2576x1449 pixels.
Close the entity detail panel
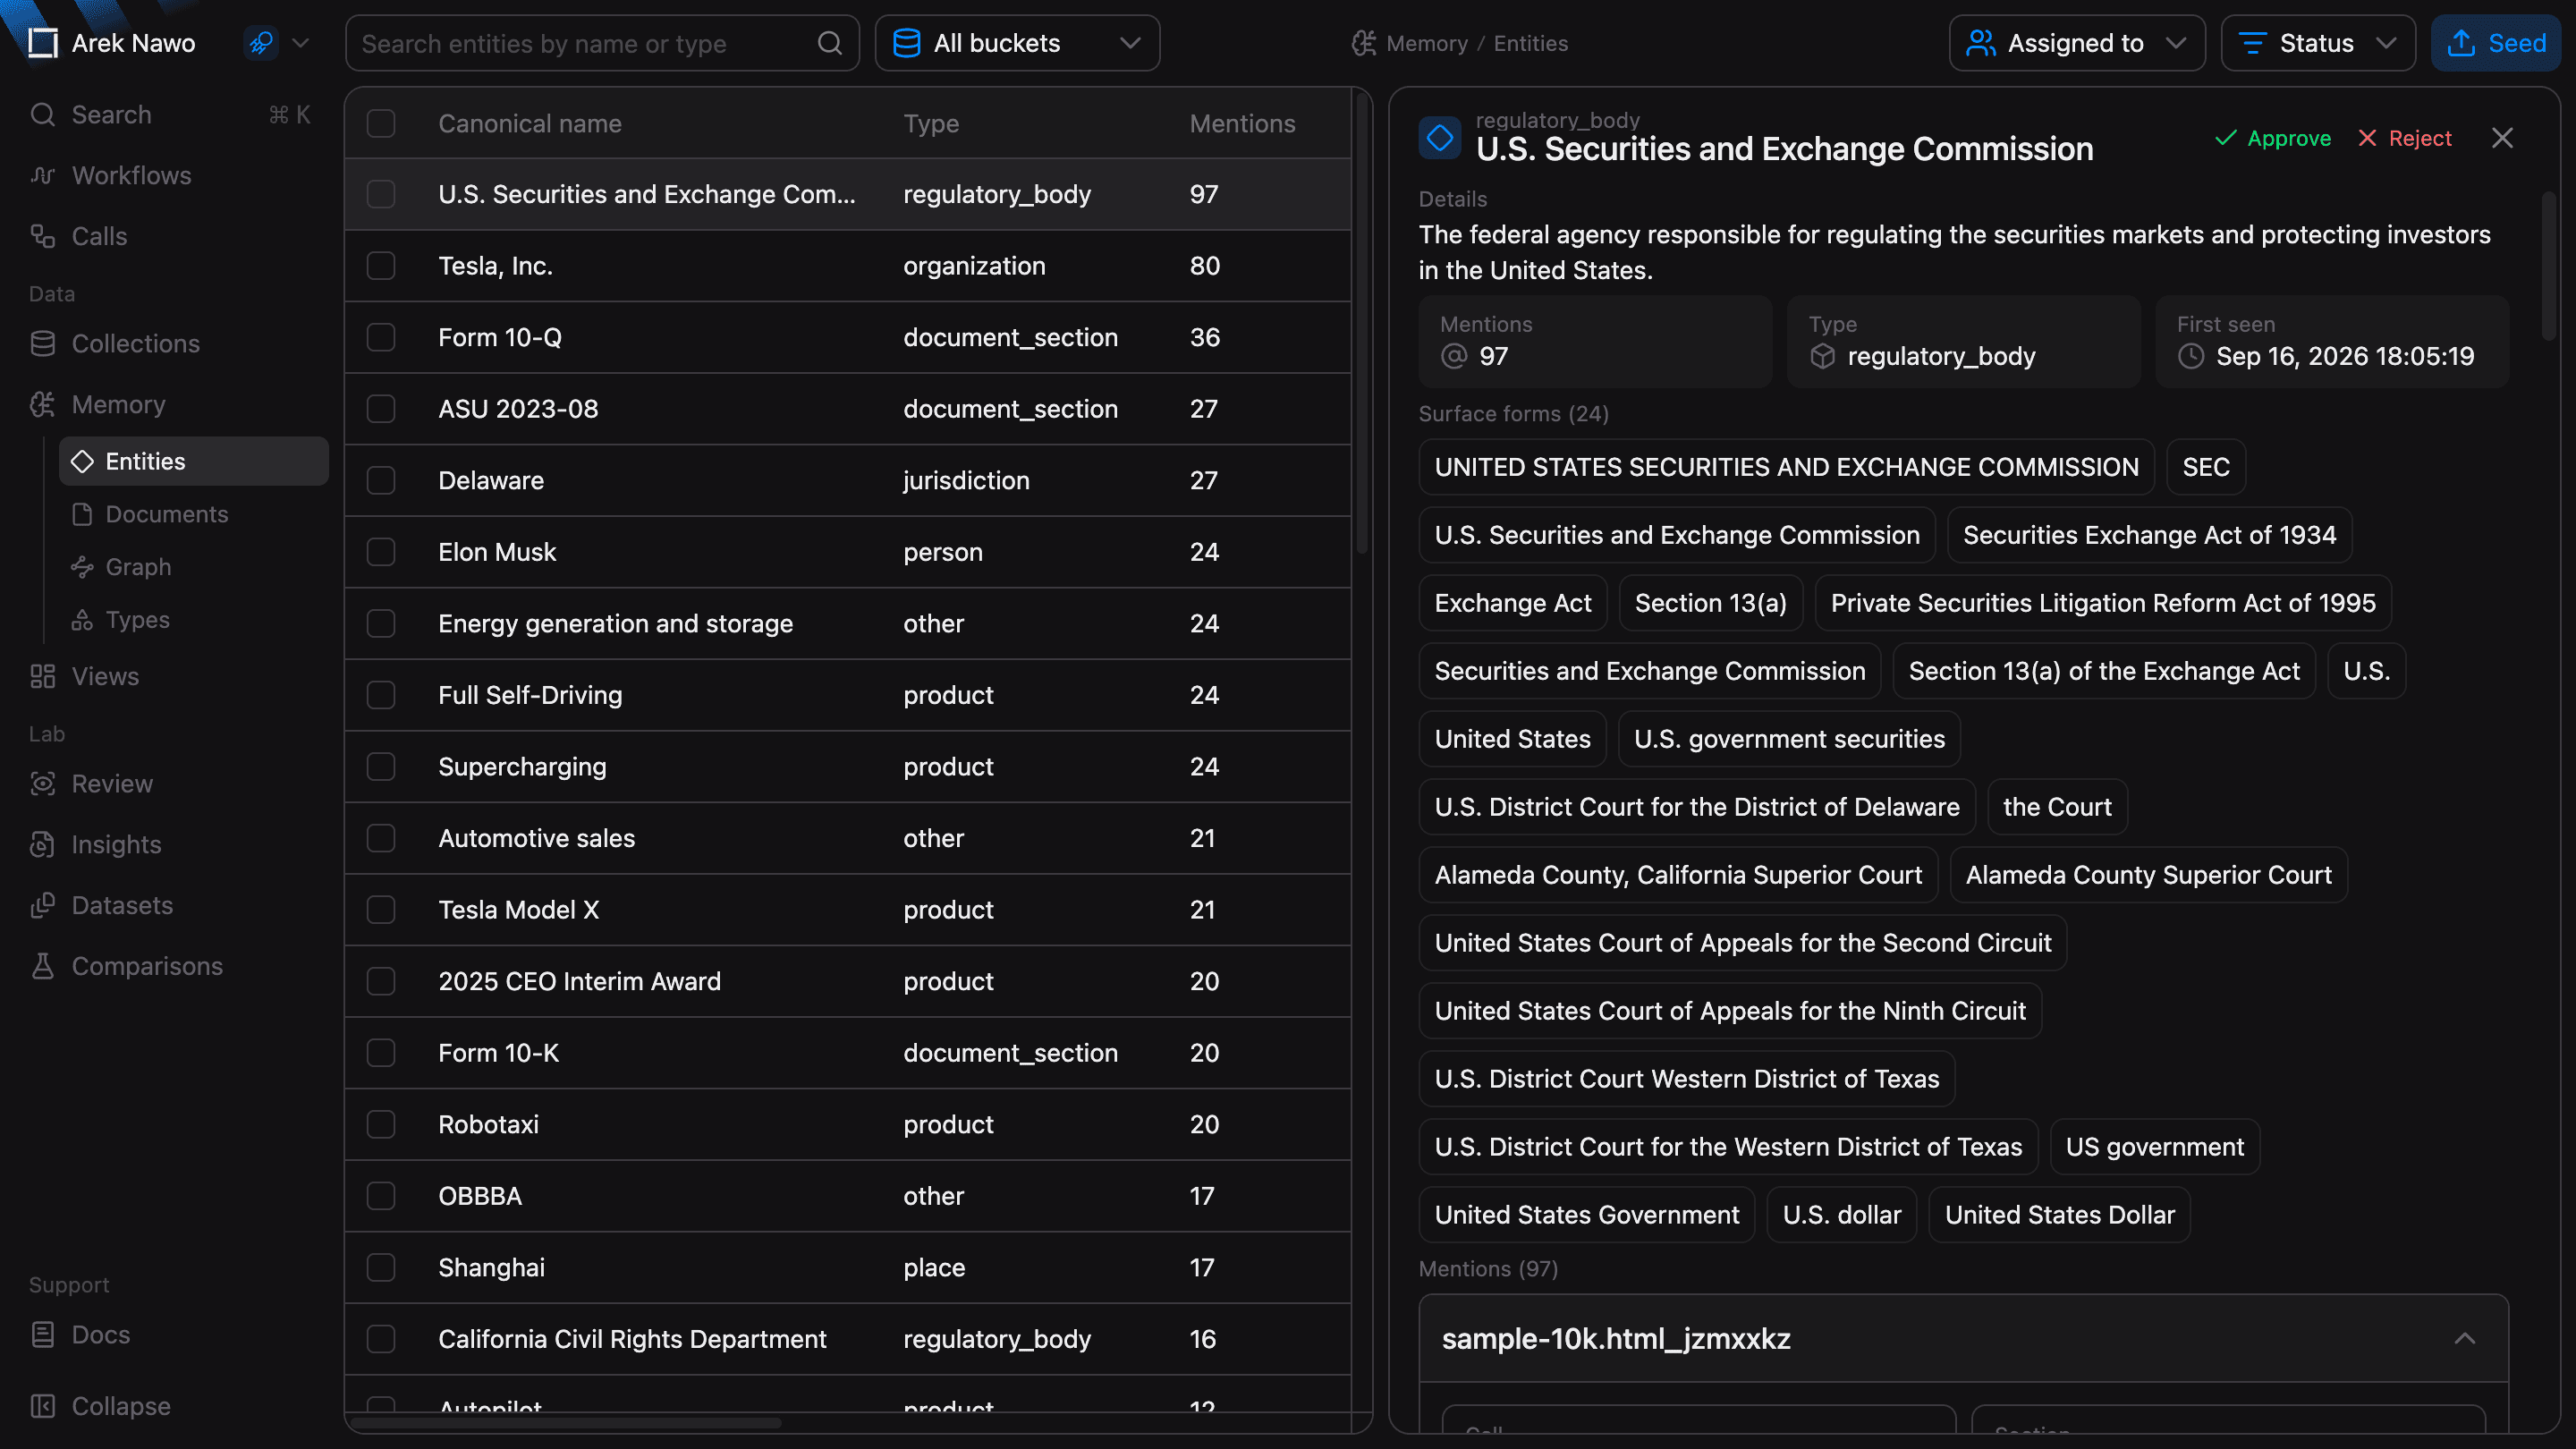[x=2502, y=138]
